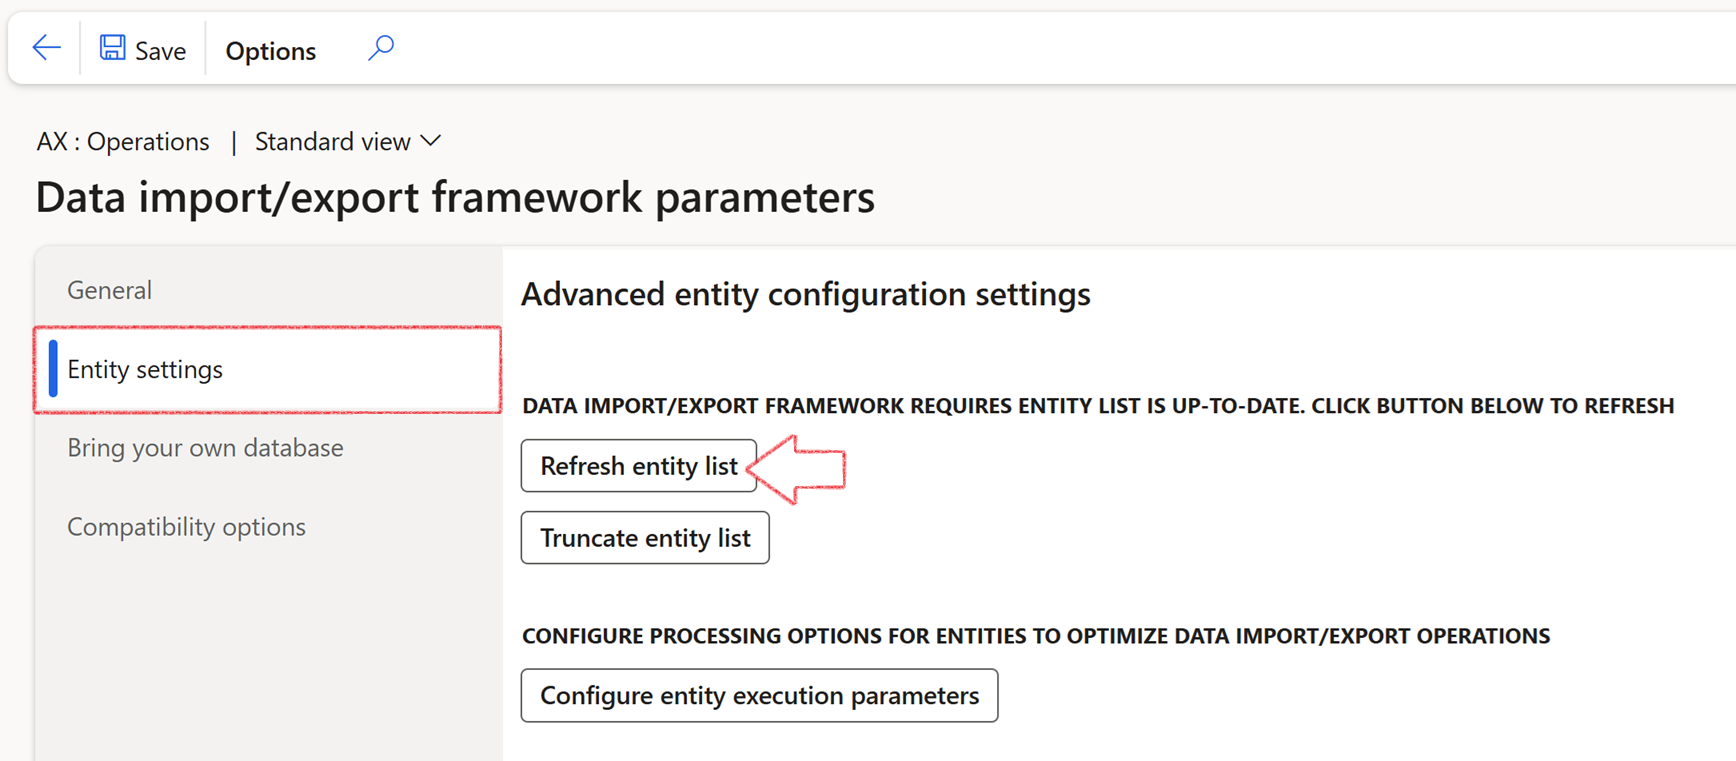Click the blue marker beside Entity settings
This screenshot has height=761, width=1736.
point(53,369)
